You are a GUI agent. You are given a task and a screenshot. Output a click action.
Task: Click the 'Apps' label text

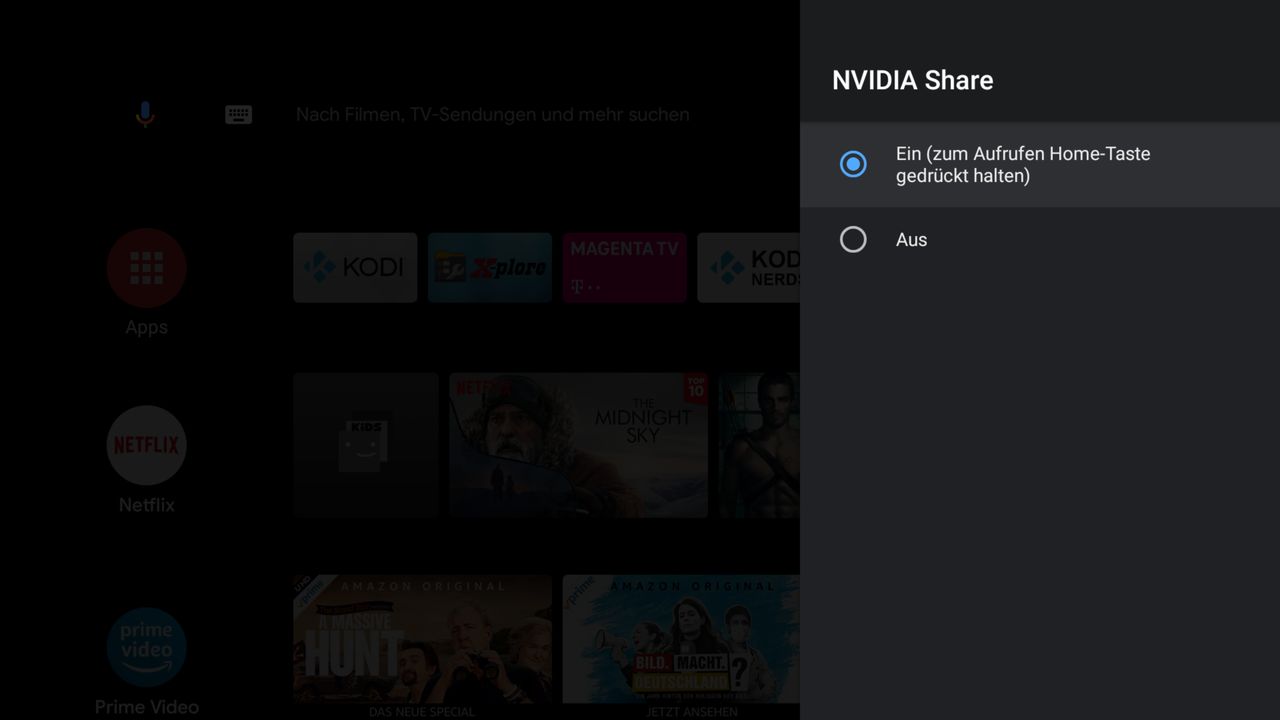click(146, 328)
